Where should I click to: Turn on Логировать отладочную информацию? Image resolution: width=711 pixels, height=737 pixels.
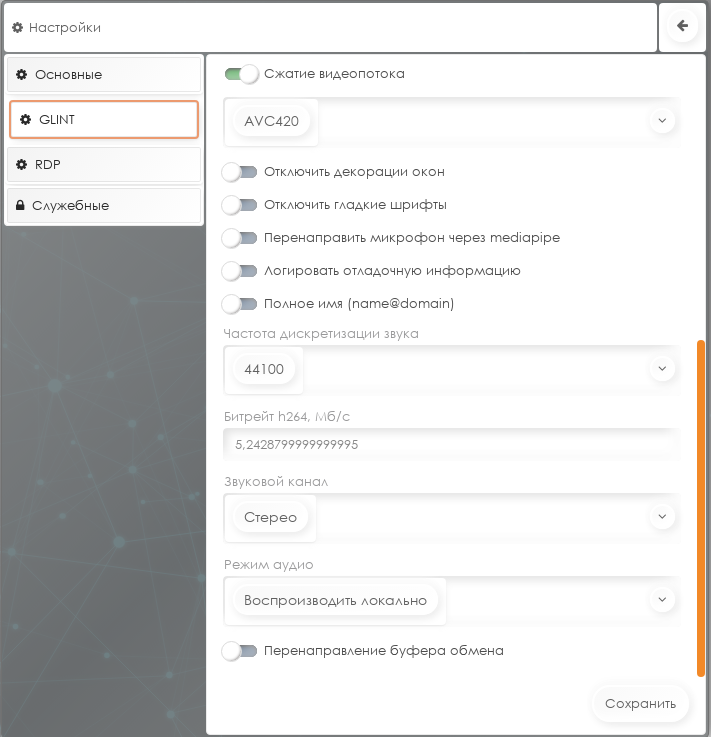coord(240,271)
